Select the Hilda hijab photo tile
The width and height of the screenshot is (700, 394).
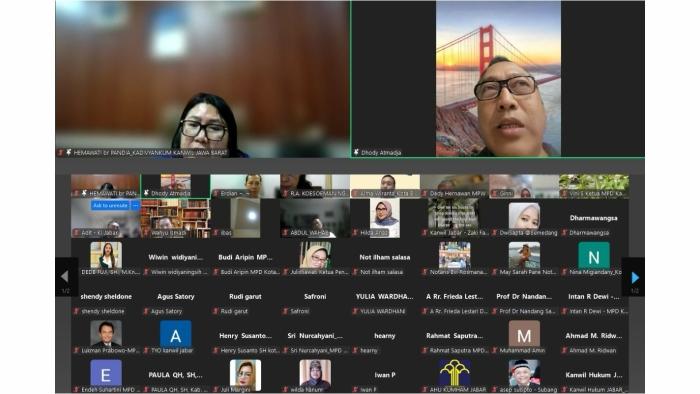tap(385, 217)
